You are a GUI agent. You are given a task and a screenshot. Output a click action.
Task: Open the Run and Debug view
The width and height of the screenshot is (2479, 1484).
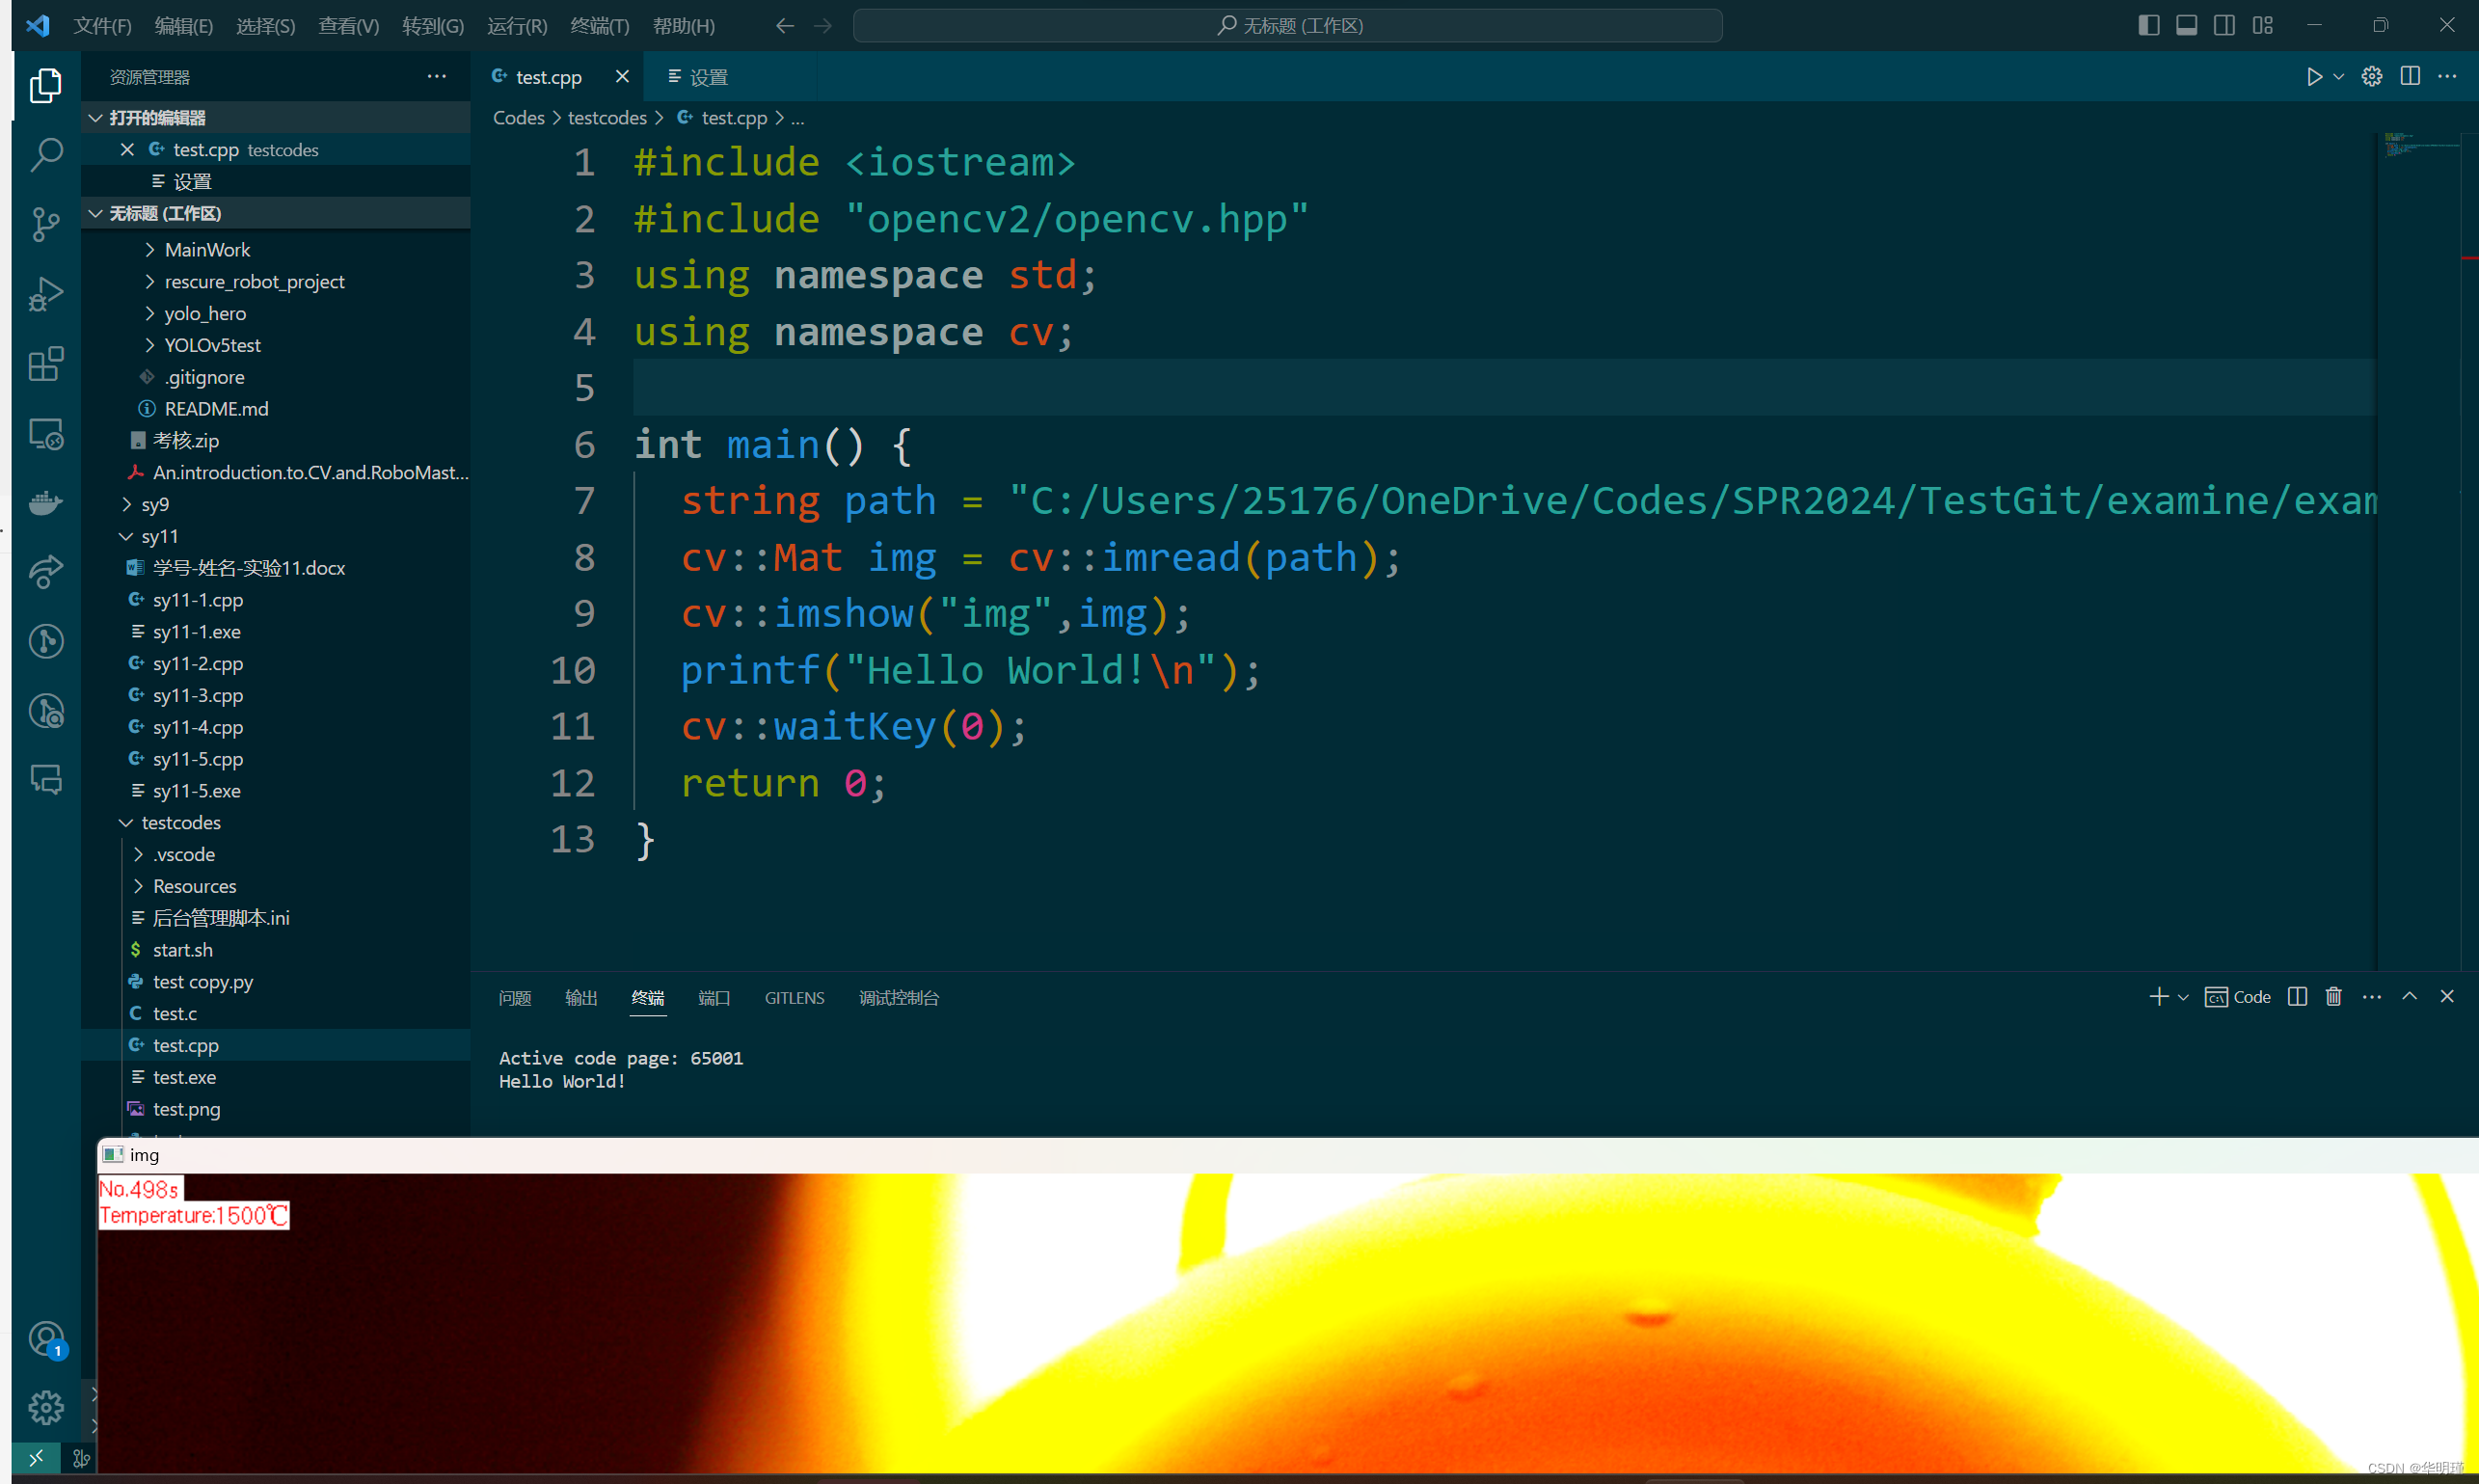tap(46, 293)
